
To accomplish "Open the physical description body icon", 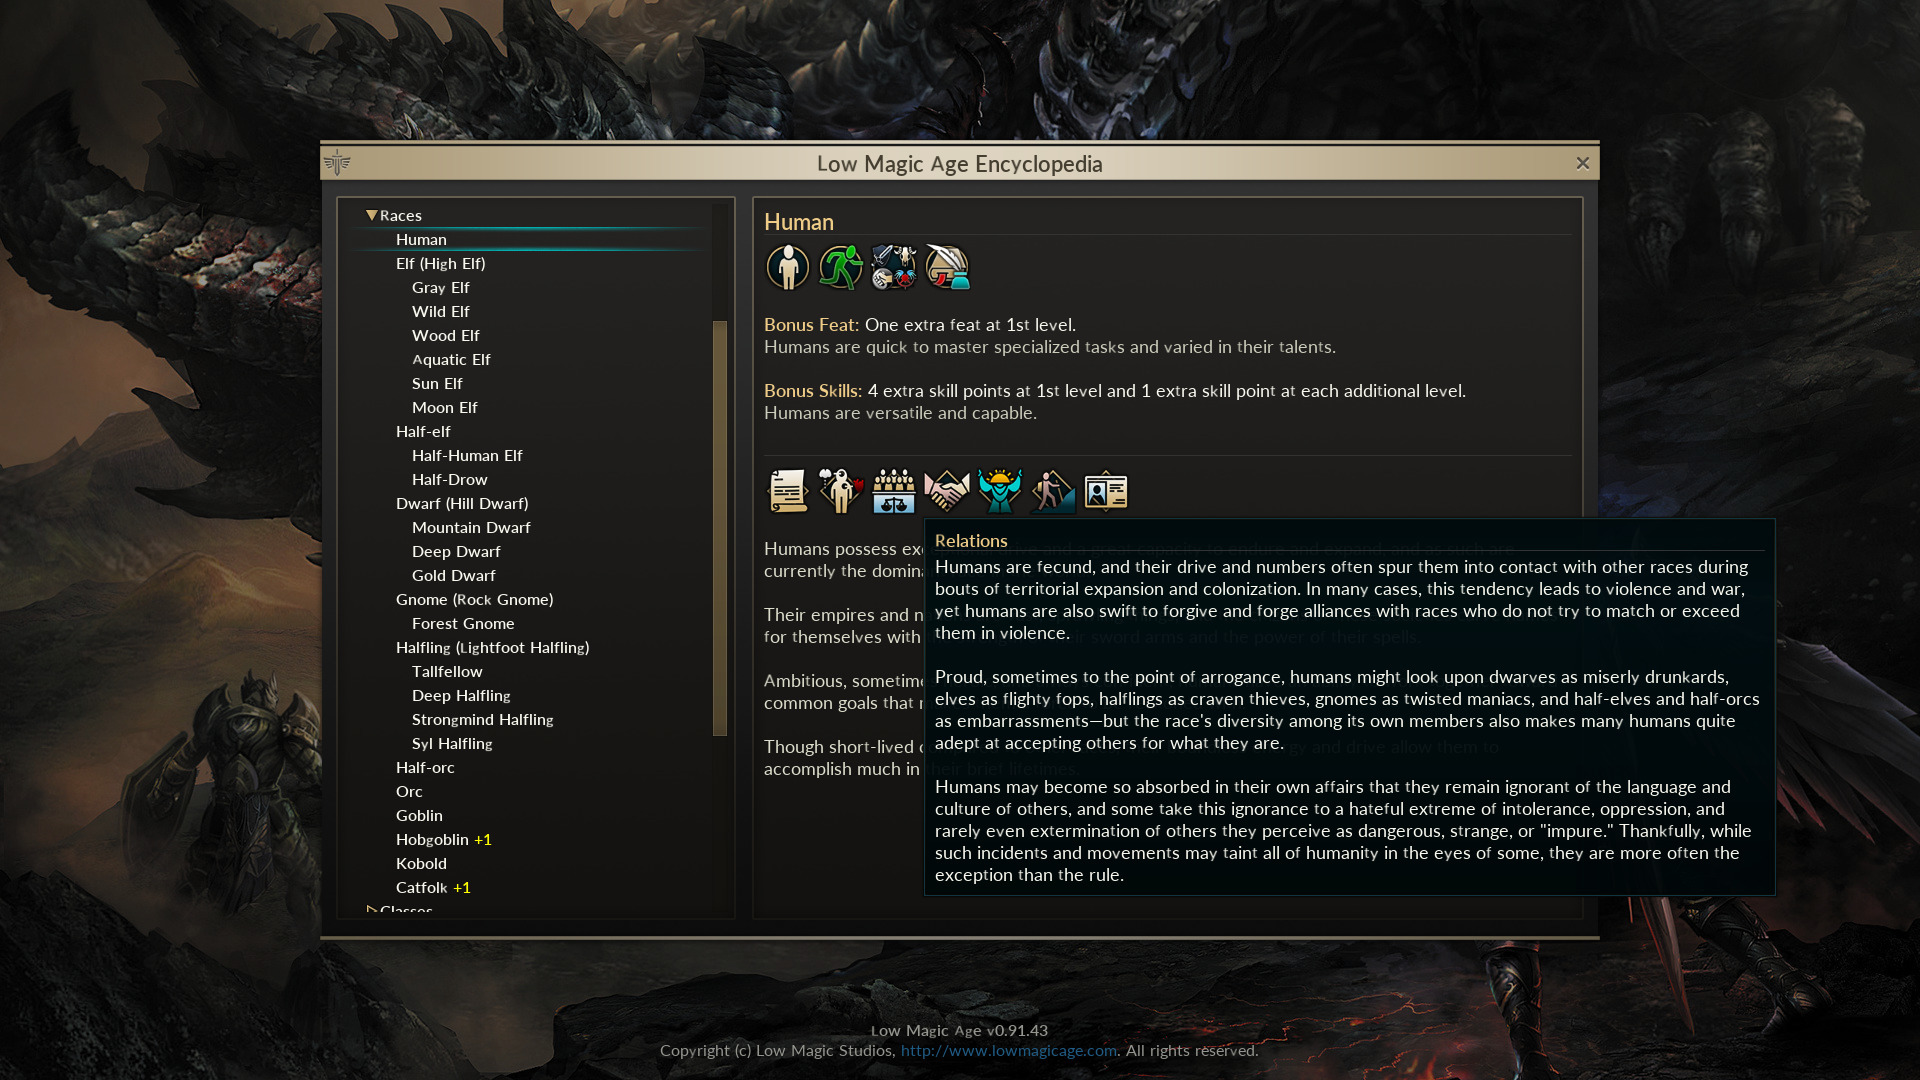I will coord(841,491).
